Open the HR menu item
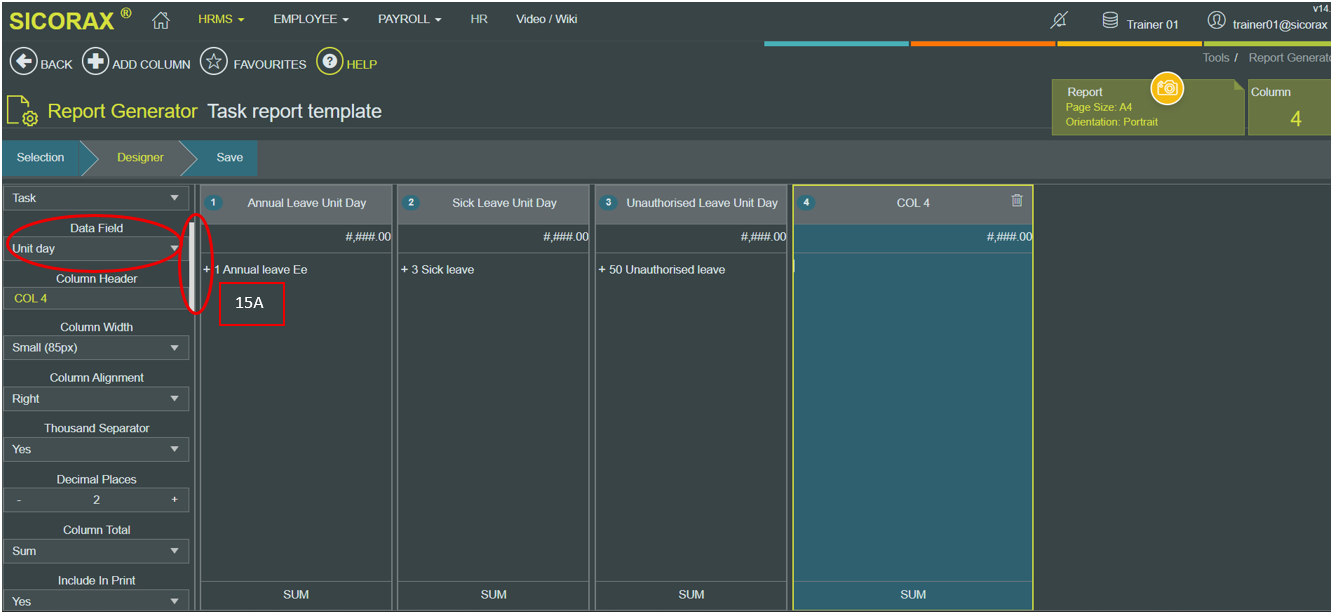The image size is (1331, 612). 479,19
